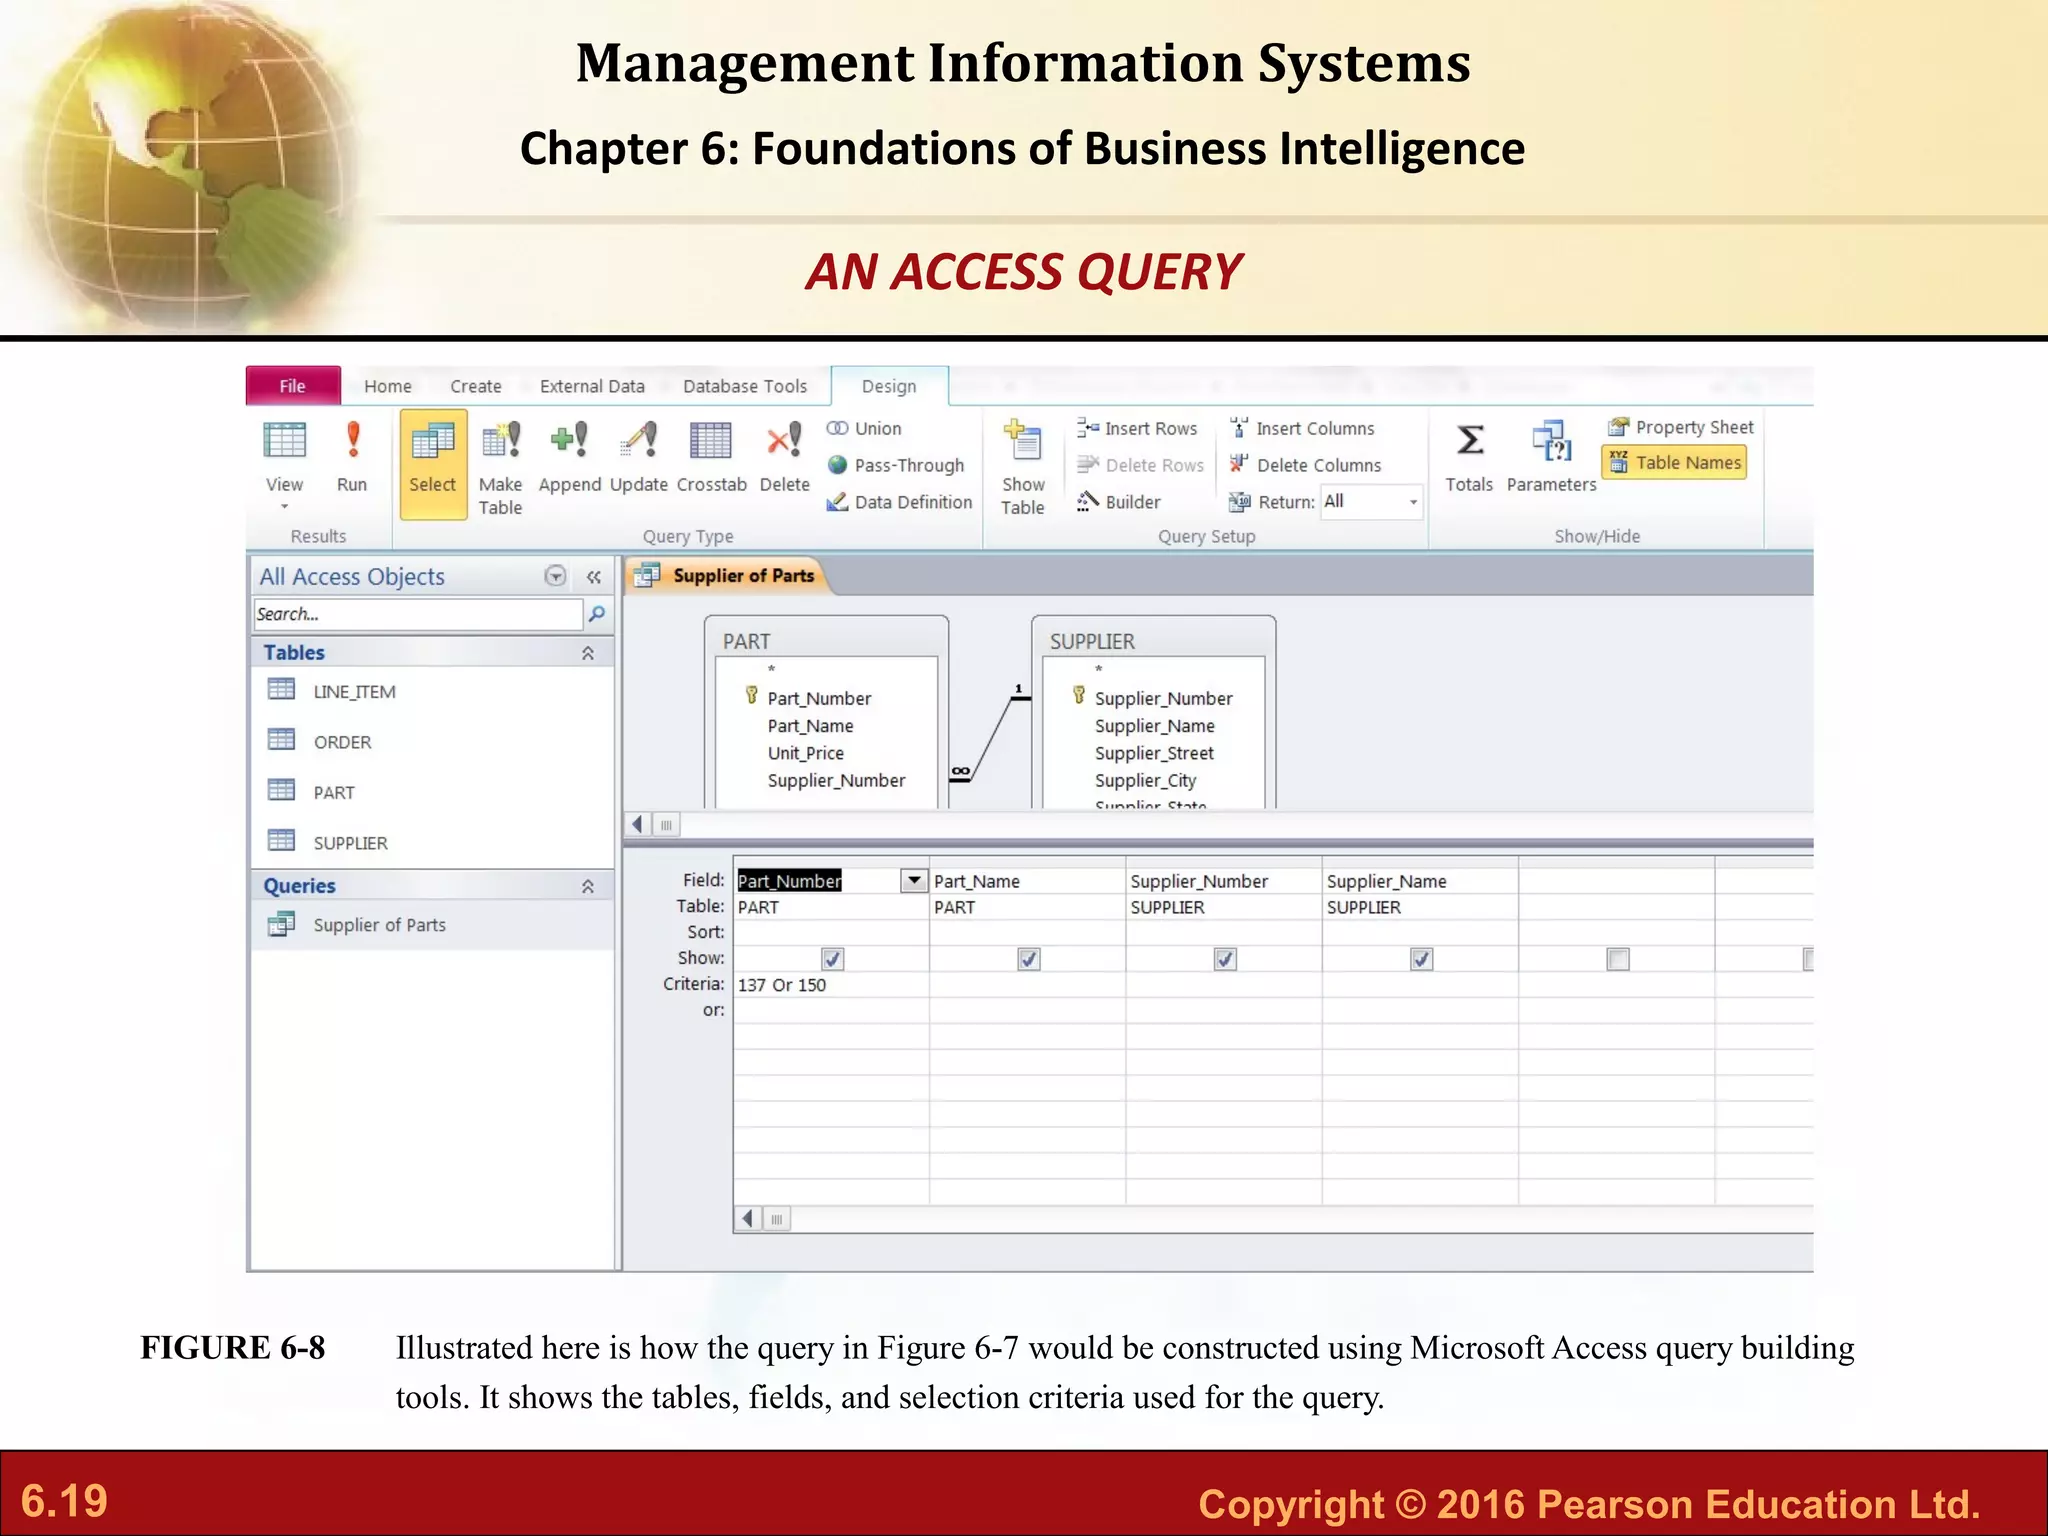Screen dimensions: 2048x1536
Task: Open the Supplier of Parts query in Queries
Action: click(379, 925)
